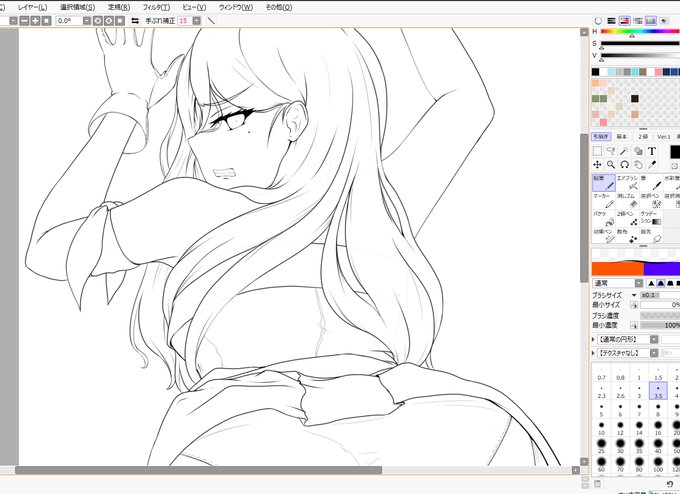Expand the 【テクスチャなし】 settings triangle

point(594,353)
